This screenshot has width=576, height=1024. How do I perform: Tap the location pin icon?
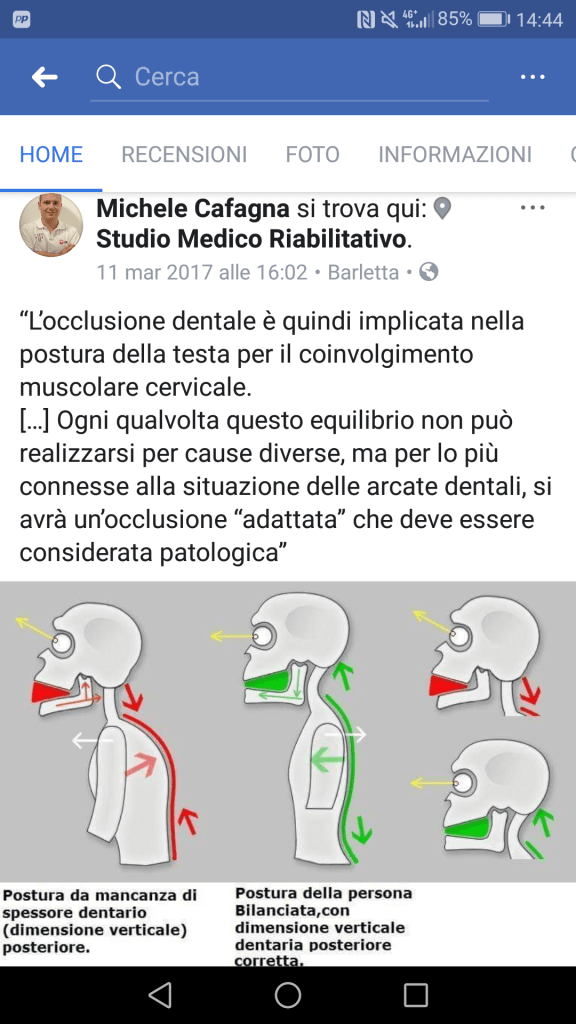443,209
